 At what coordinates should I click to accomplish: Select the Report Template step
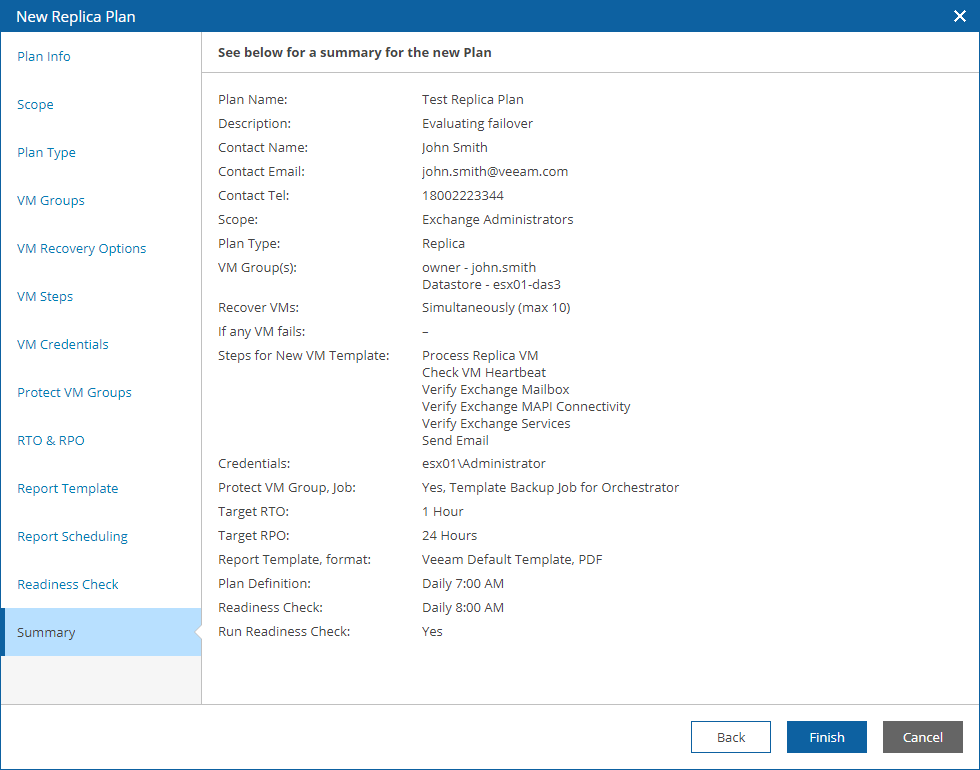pyautogui.click(x=68, y=489)
